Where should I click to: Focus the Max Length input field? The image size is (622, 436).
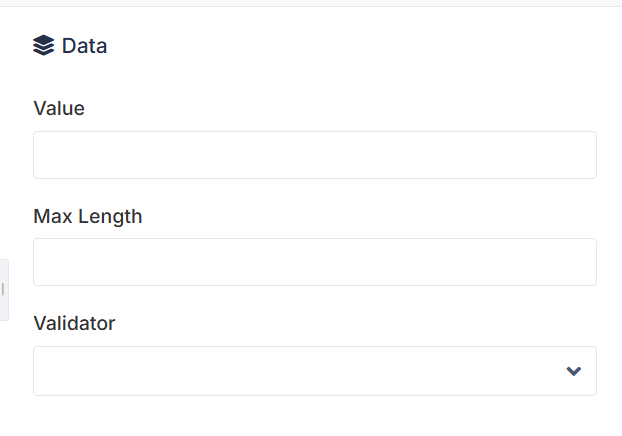click(x=315, y=262)
